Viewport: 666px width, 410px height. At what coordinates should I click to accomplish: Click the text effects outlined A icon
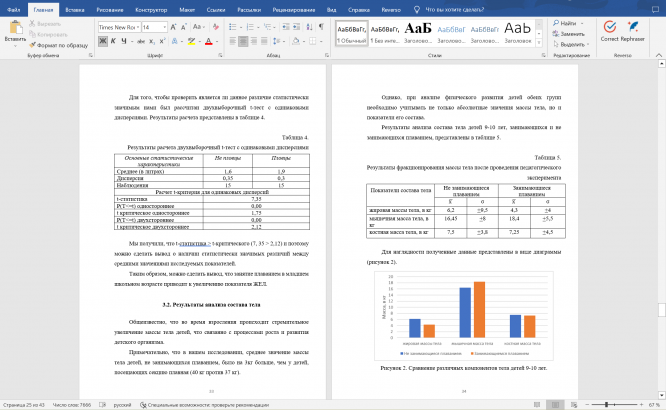[x=175, y=41]
